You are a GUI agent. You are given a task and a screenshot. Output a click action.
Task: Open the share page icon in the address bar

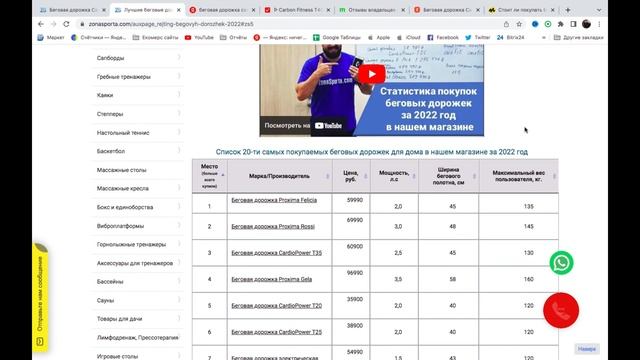click(506, 24)
